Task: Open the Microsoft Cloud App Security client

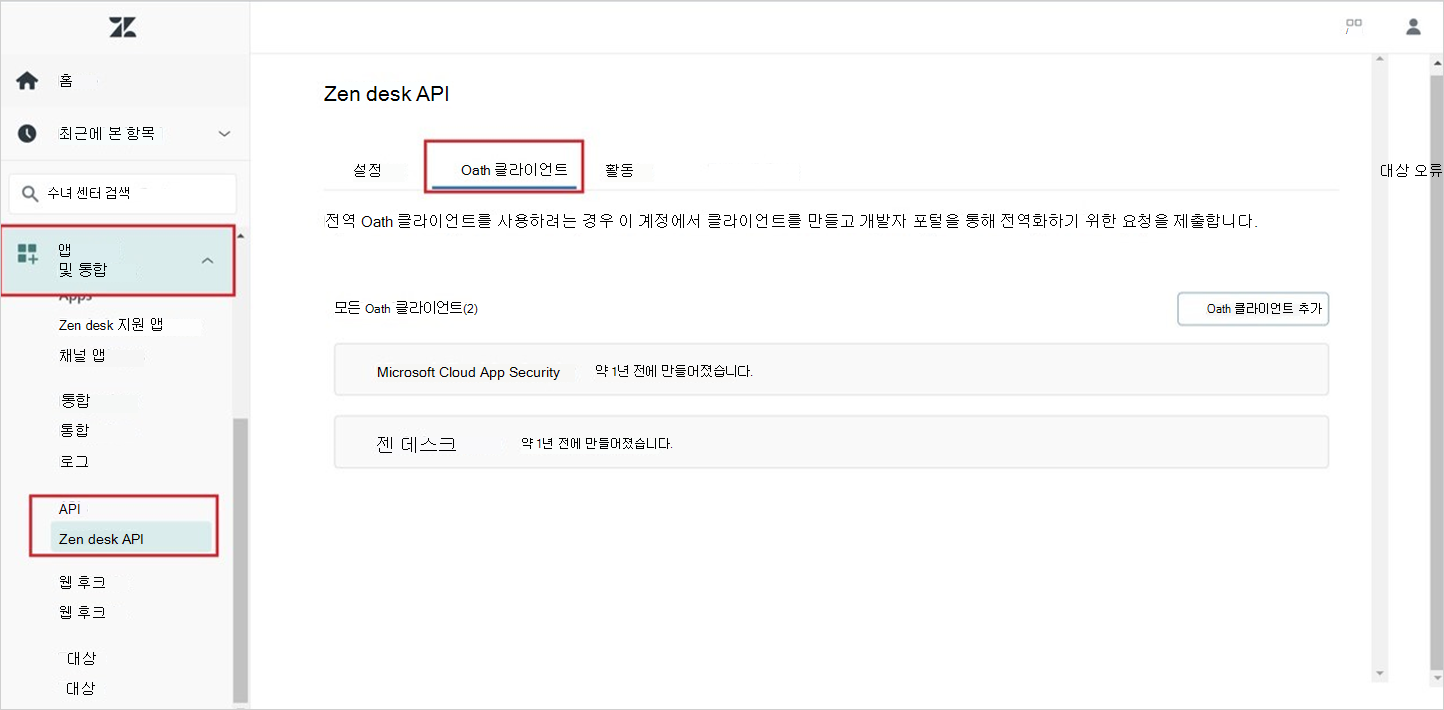Action: pos(468,372)
